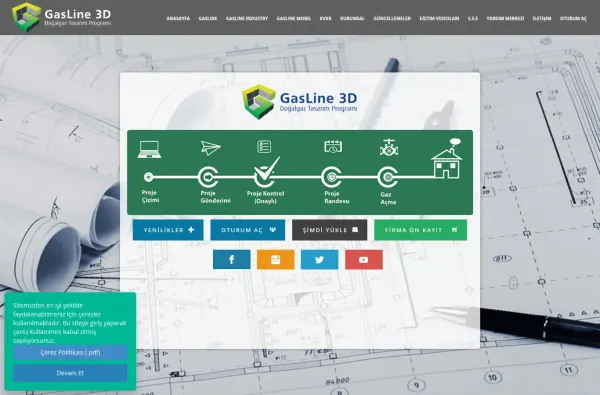Viewport: 600px width, 395px height.
Task: Click the Proje Randevu label
Action: [337, 197]
